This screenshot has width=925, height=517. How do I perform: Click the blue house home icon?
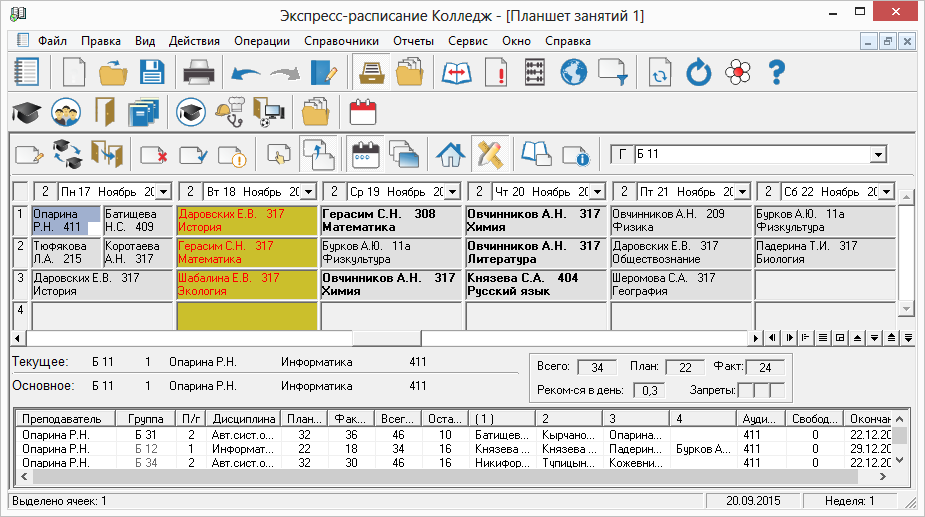[451, 154]
